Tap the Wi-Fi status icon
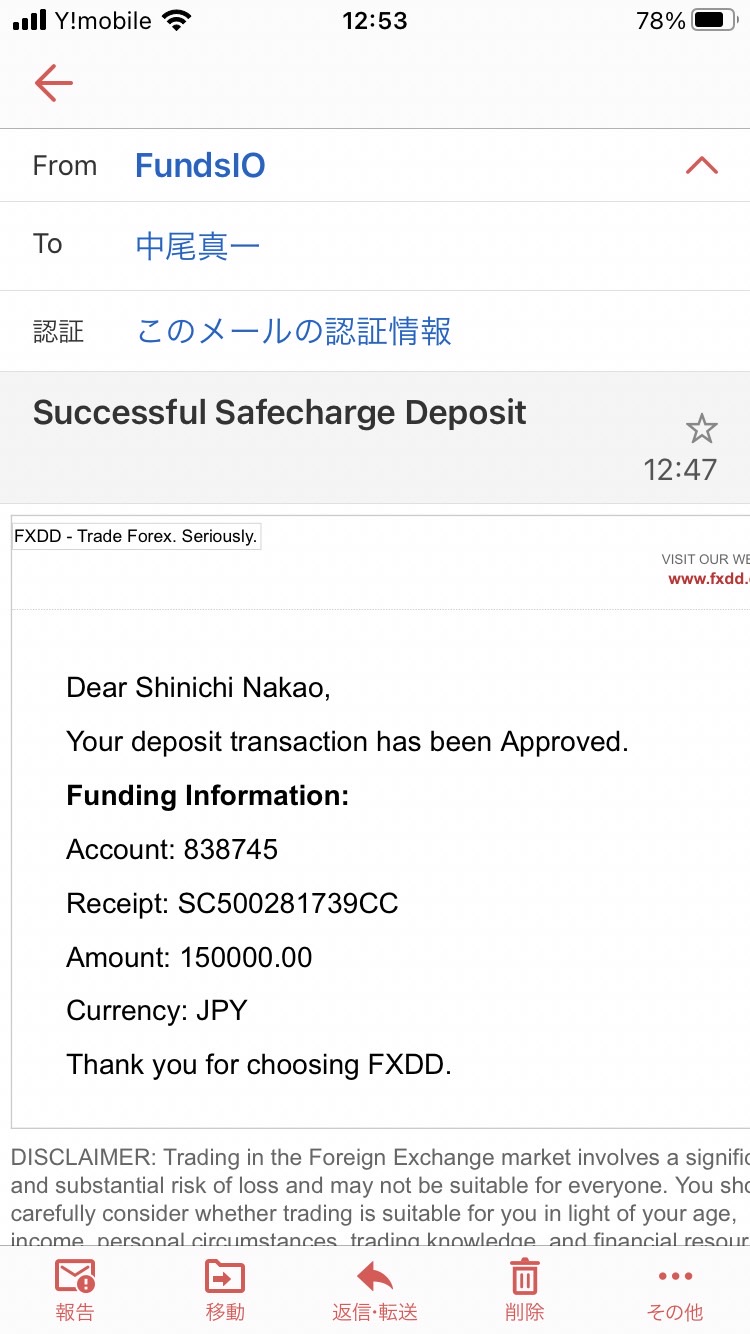This screenshot has width=750, height=1334. click(x=177, y=21)
